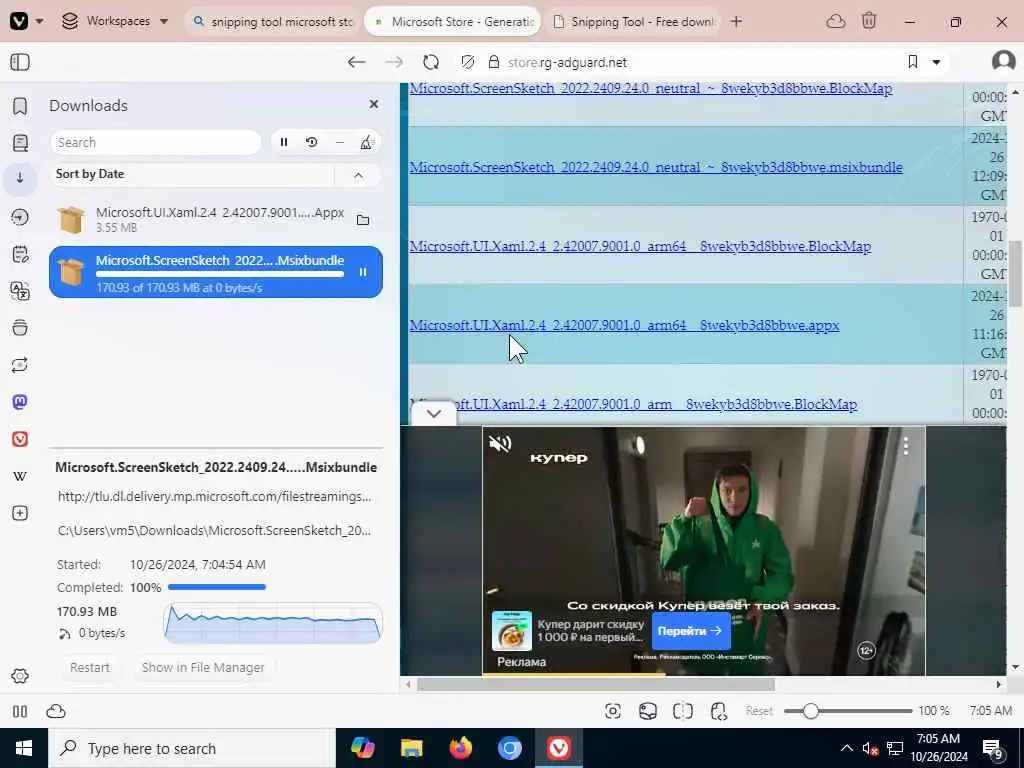Open Notes panel

pyautogui.click(x=20, y=254)
